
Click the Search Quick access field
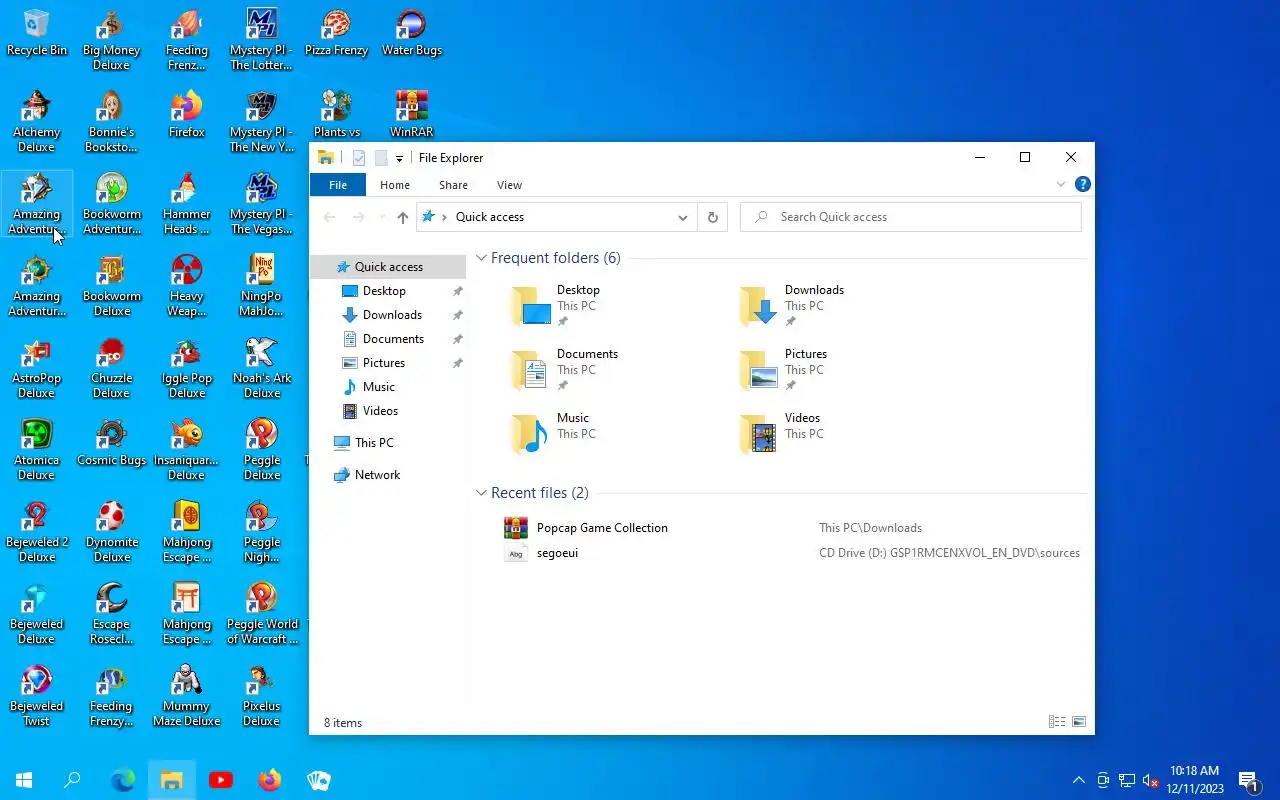click(x=910, y=217)
